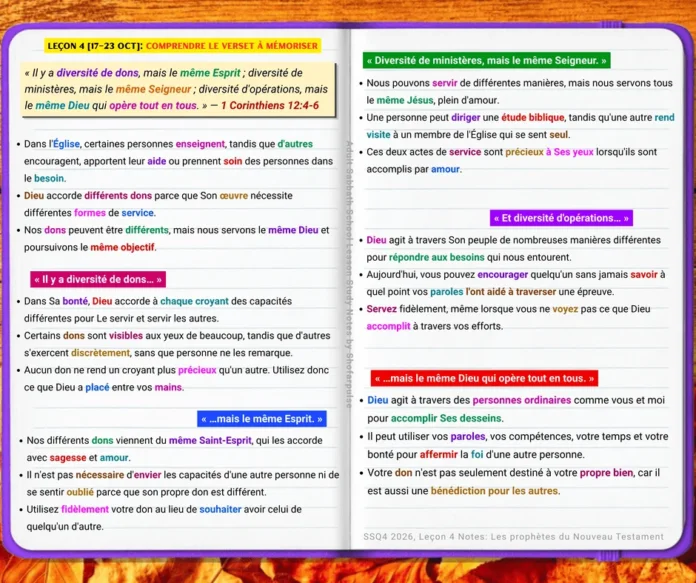Screen dimensions: 696x583
Task: Click the word 'discrètement'
Action: point(100,353)
